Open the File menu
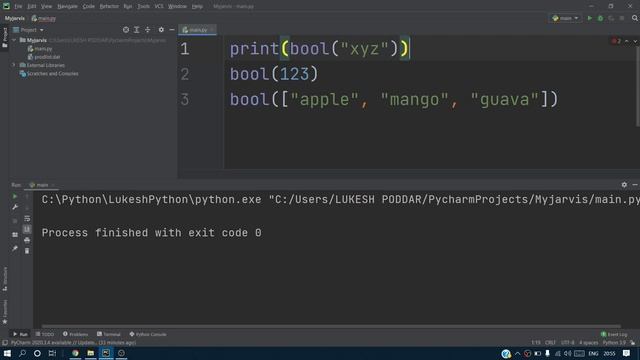 point(18,6)
